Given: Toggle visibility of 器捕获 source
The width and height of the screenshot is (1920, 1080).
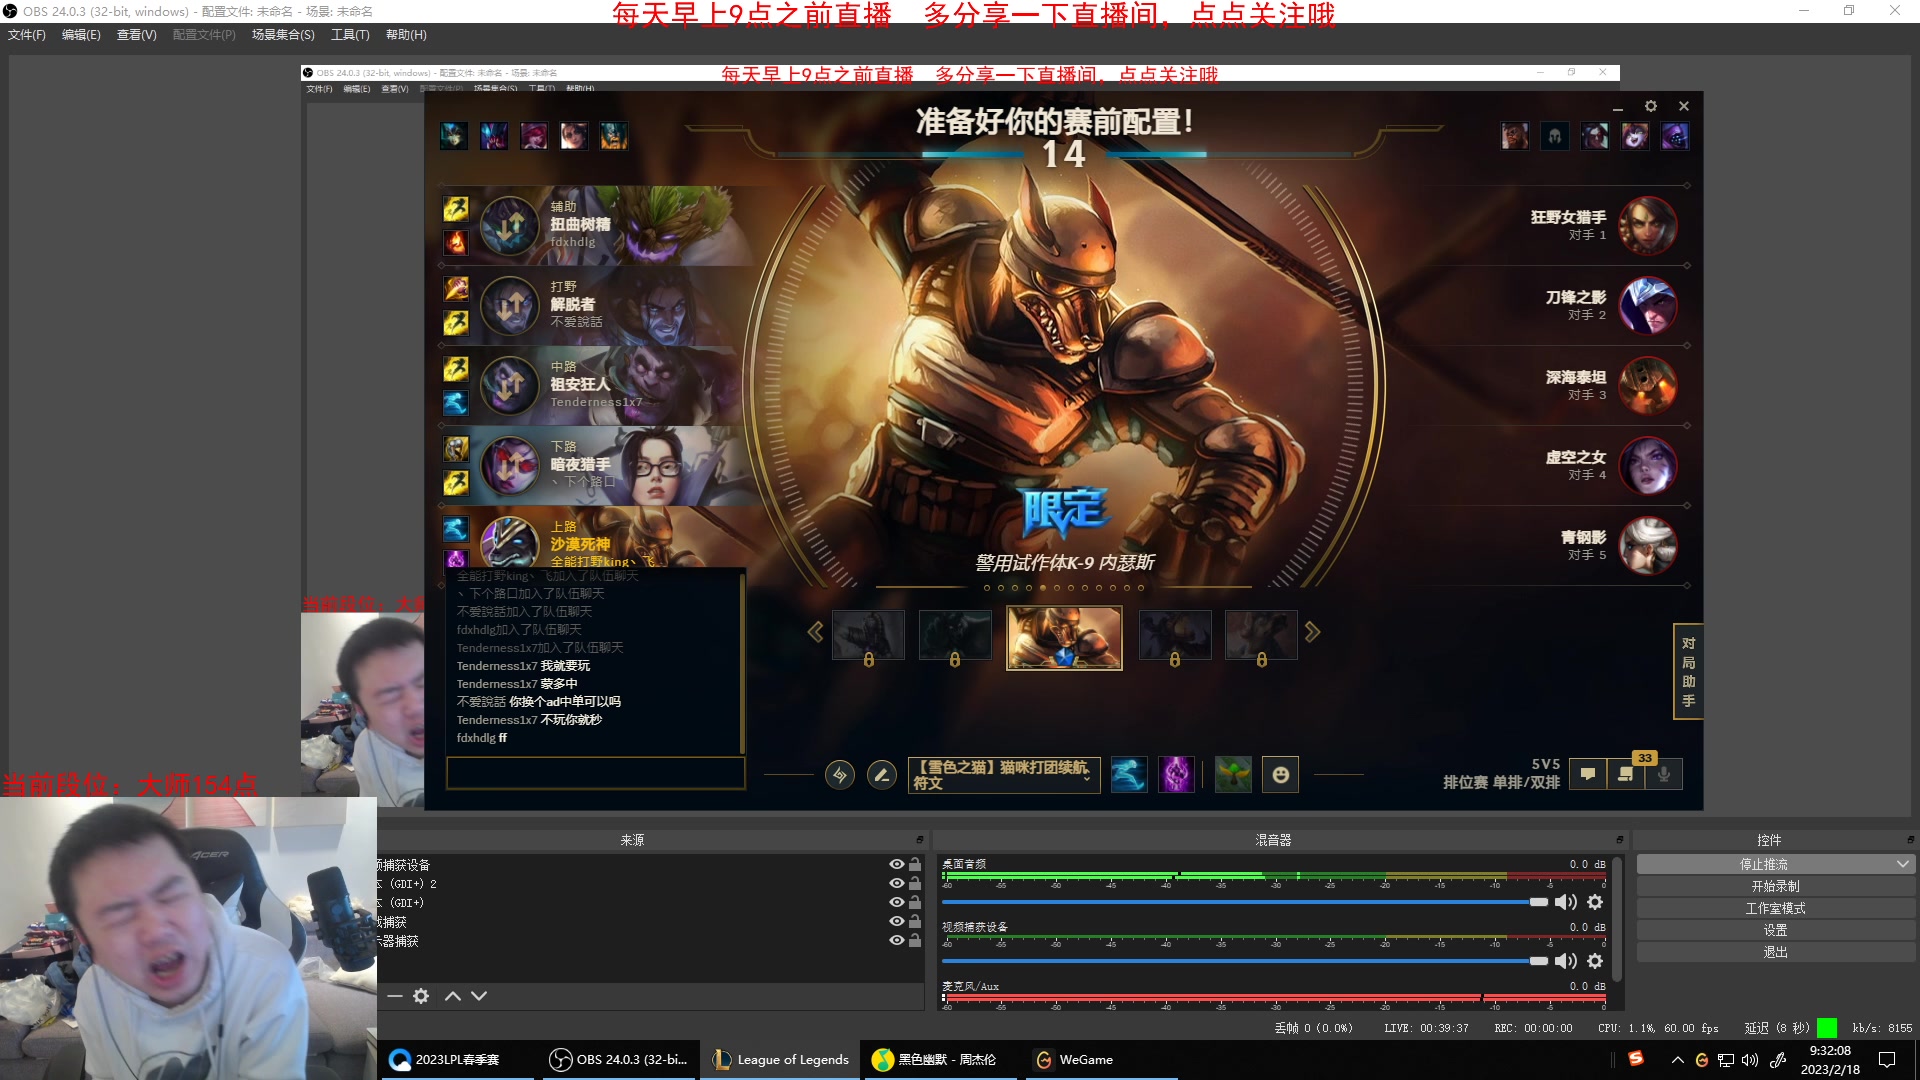Looking at the screenshot, I should [897, 941].
